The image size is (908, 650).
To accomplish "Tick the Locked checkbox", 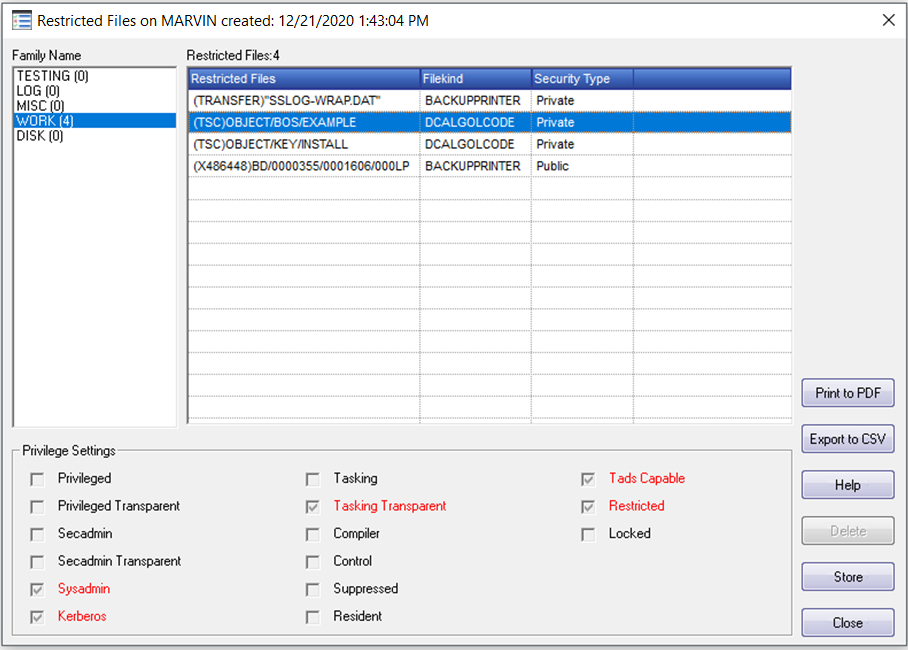I will 588,534.
